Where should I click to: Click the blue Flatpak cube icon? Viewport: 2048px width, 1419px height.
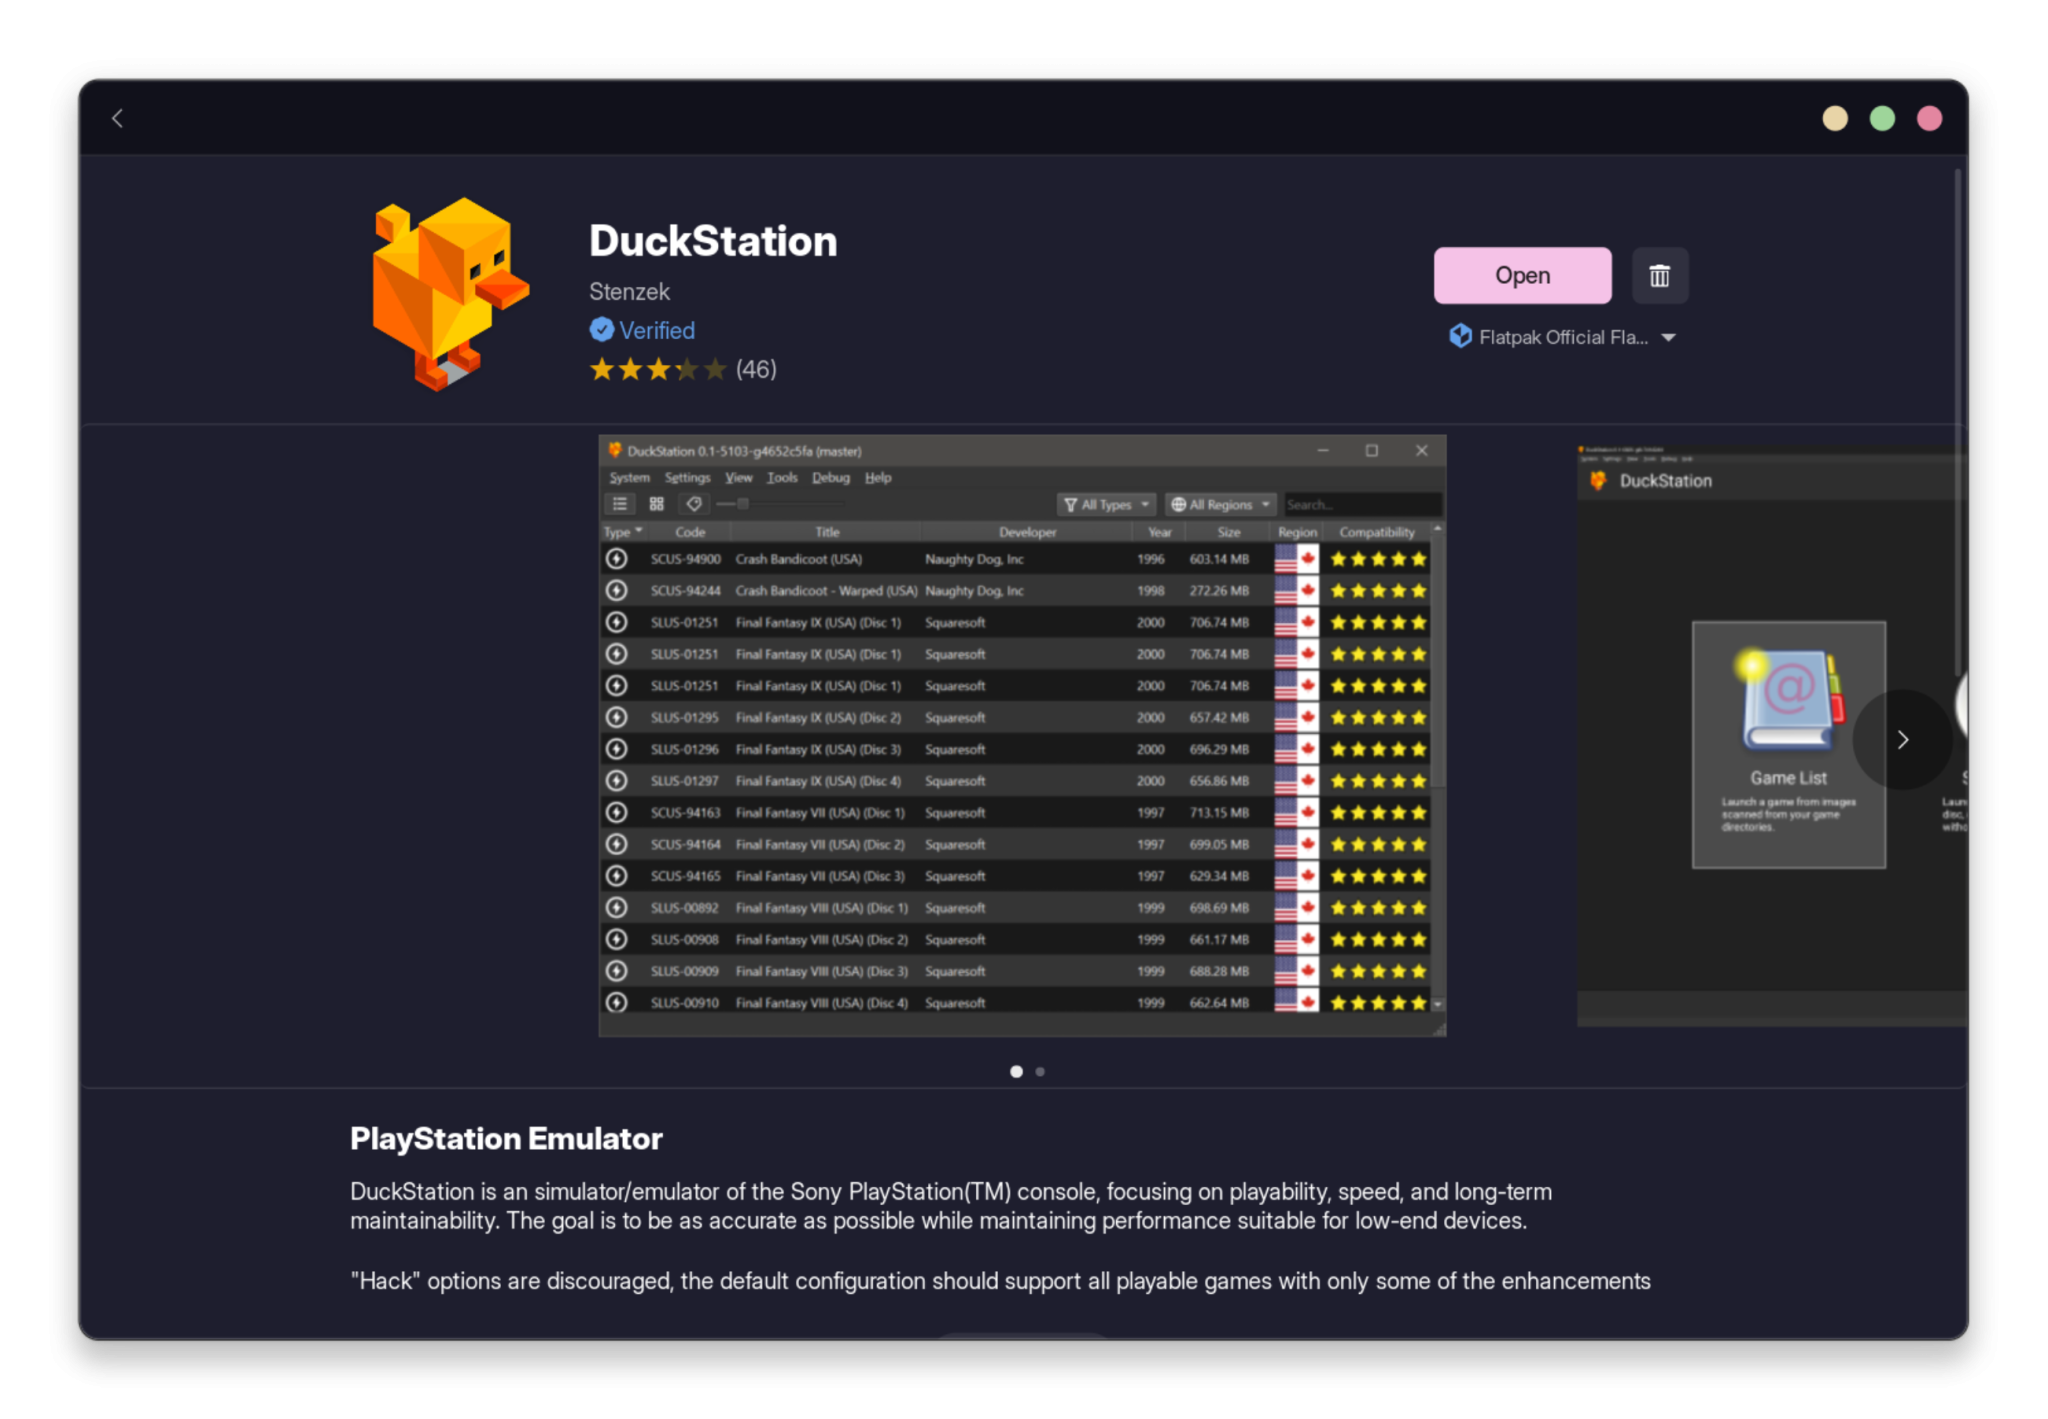click(x=1459, y=337)
